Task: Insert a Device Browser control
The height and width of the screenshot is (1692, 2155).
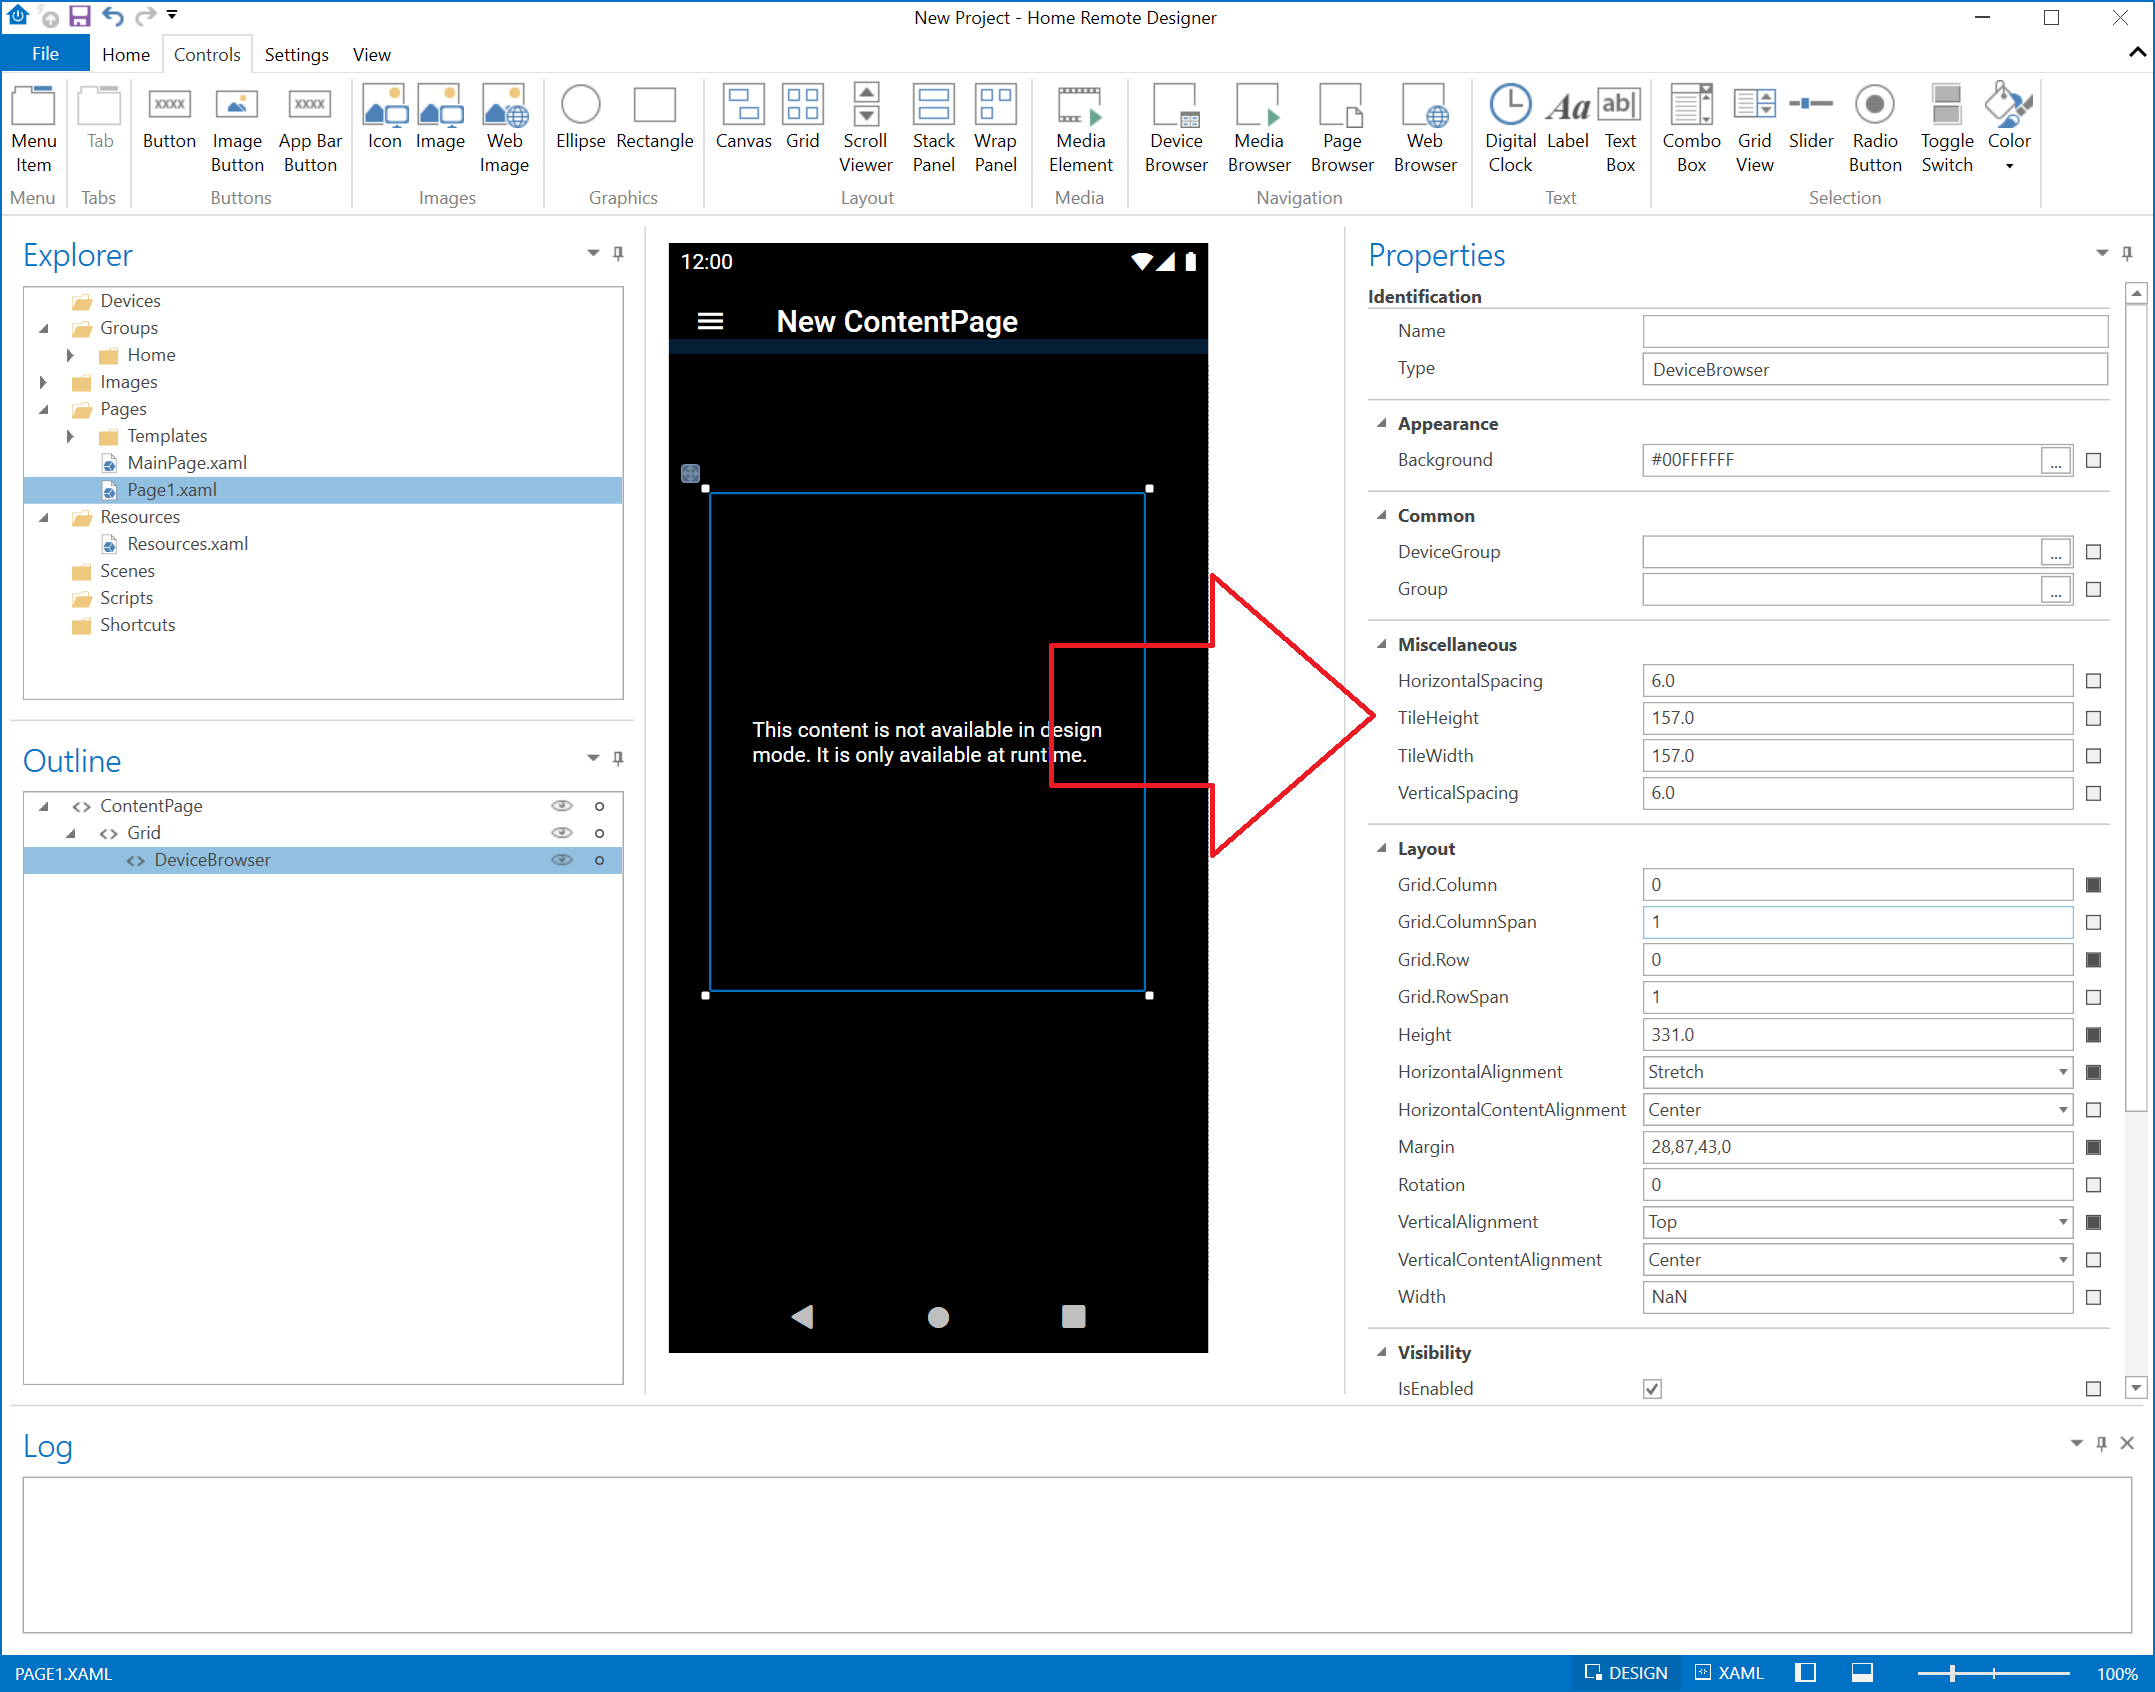Action: pos(1176,129)
